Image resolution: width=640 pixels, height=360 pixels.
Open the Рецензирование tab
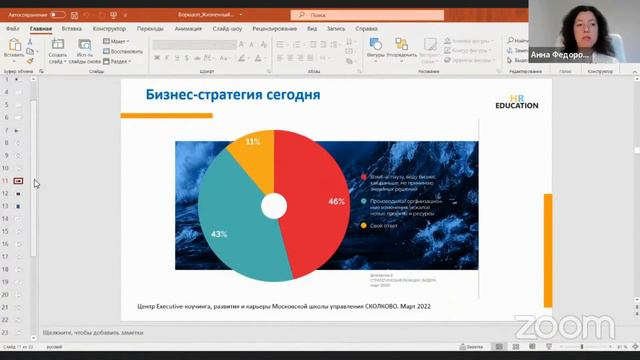274,29
